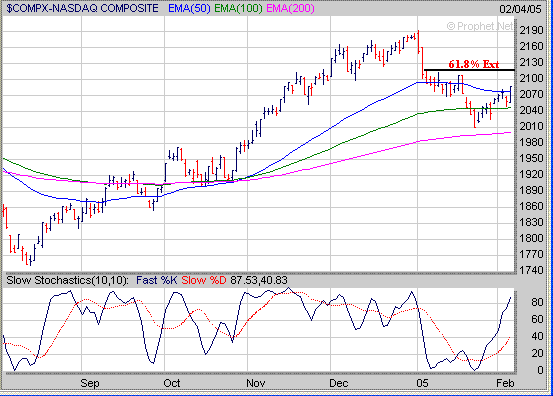
Task: Click the Dec month axis label
Action: (x=339, y=383)
